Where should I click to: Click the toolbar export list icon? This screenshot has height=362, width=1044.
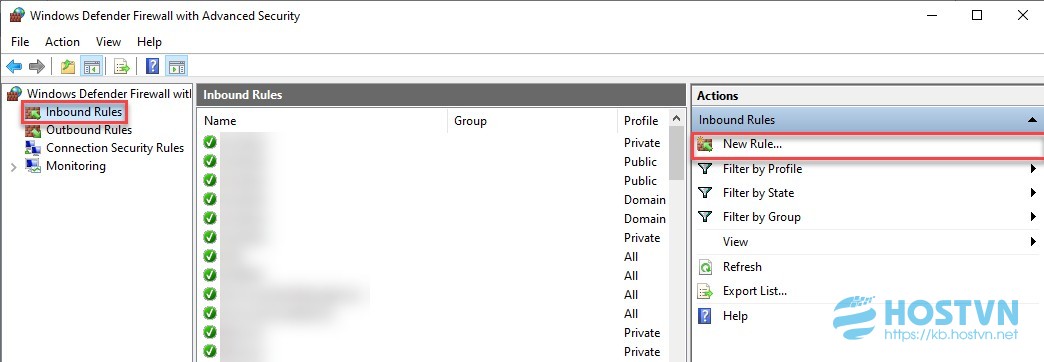pos(121,66)
